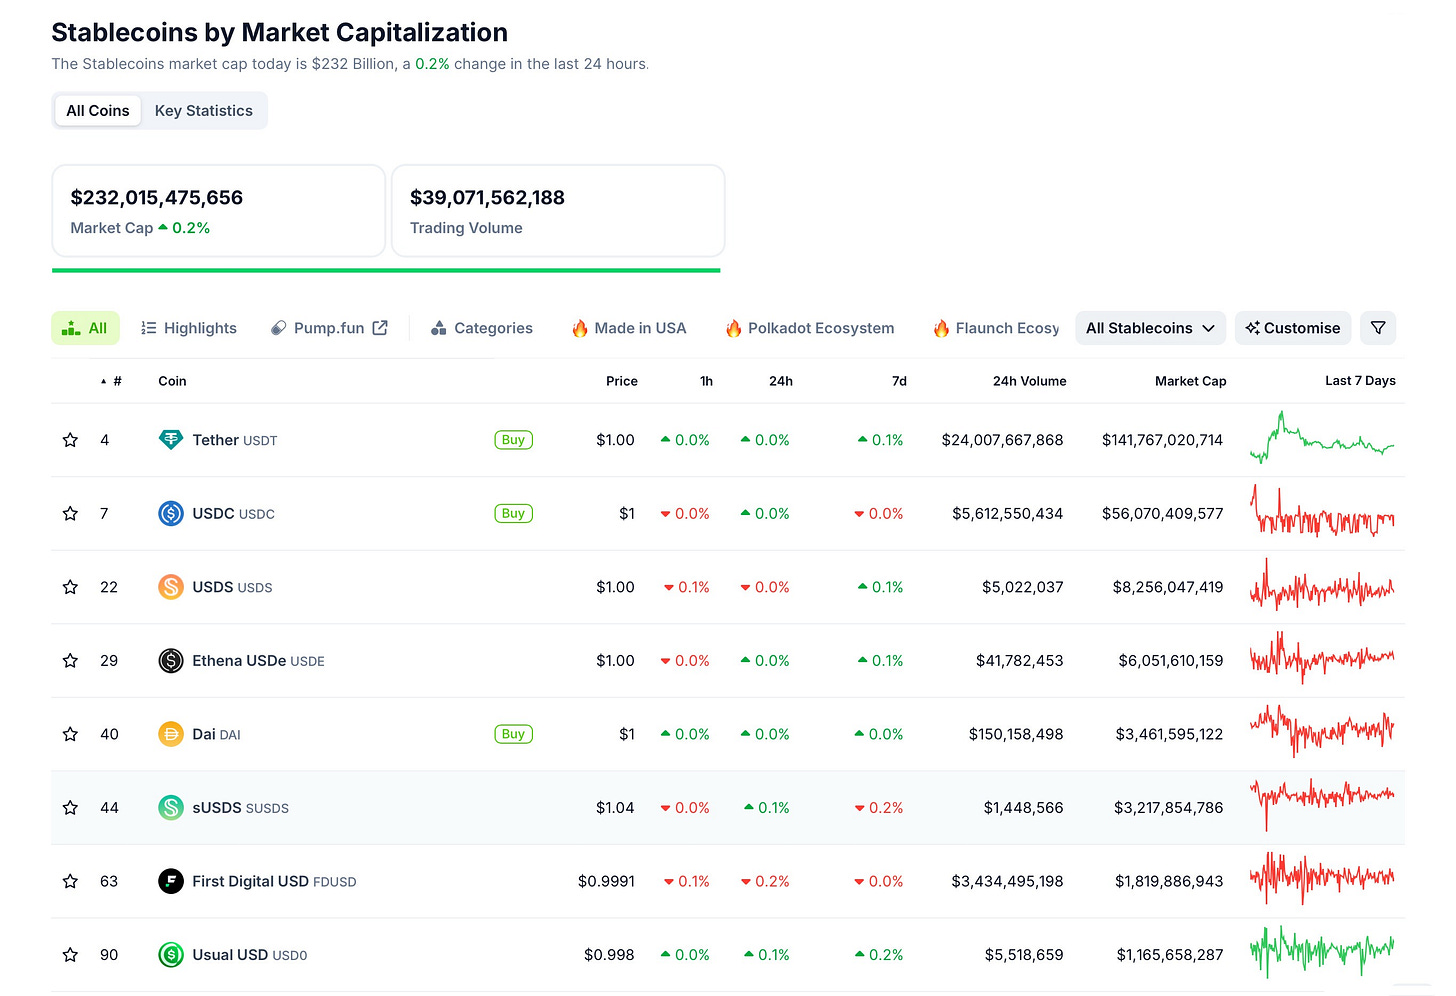Click the Ethena USDe coin logo
Viewport: 1456px width, 996px height.
171,661
